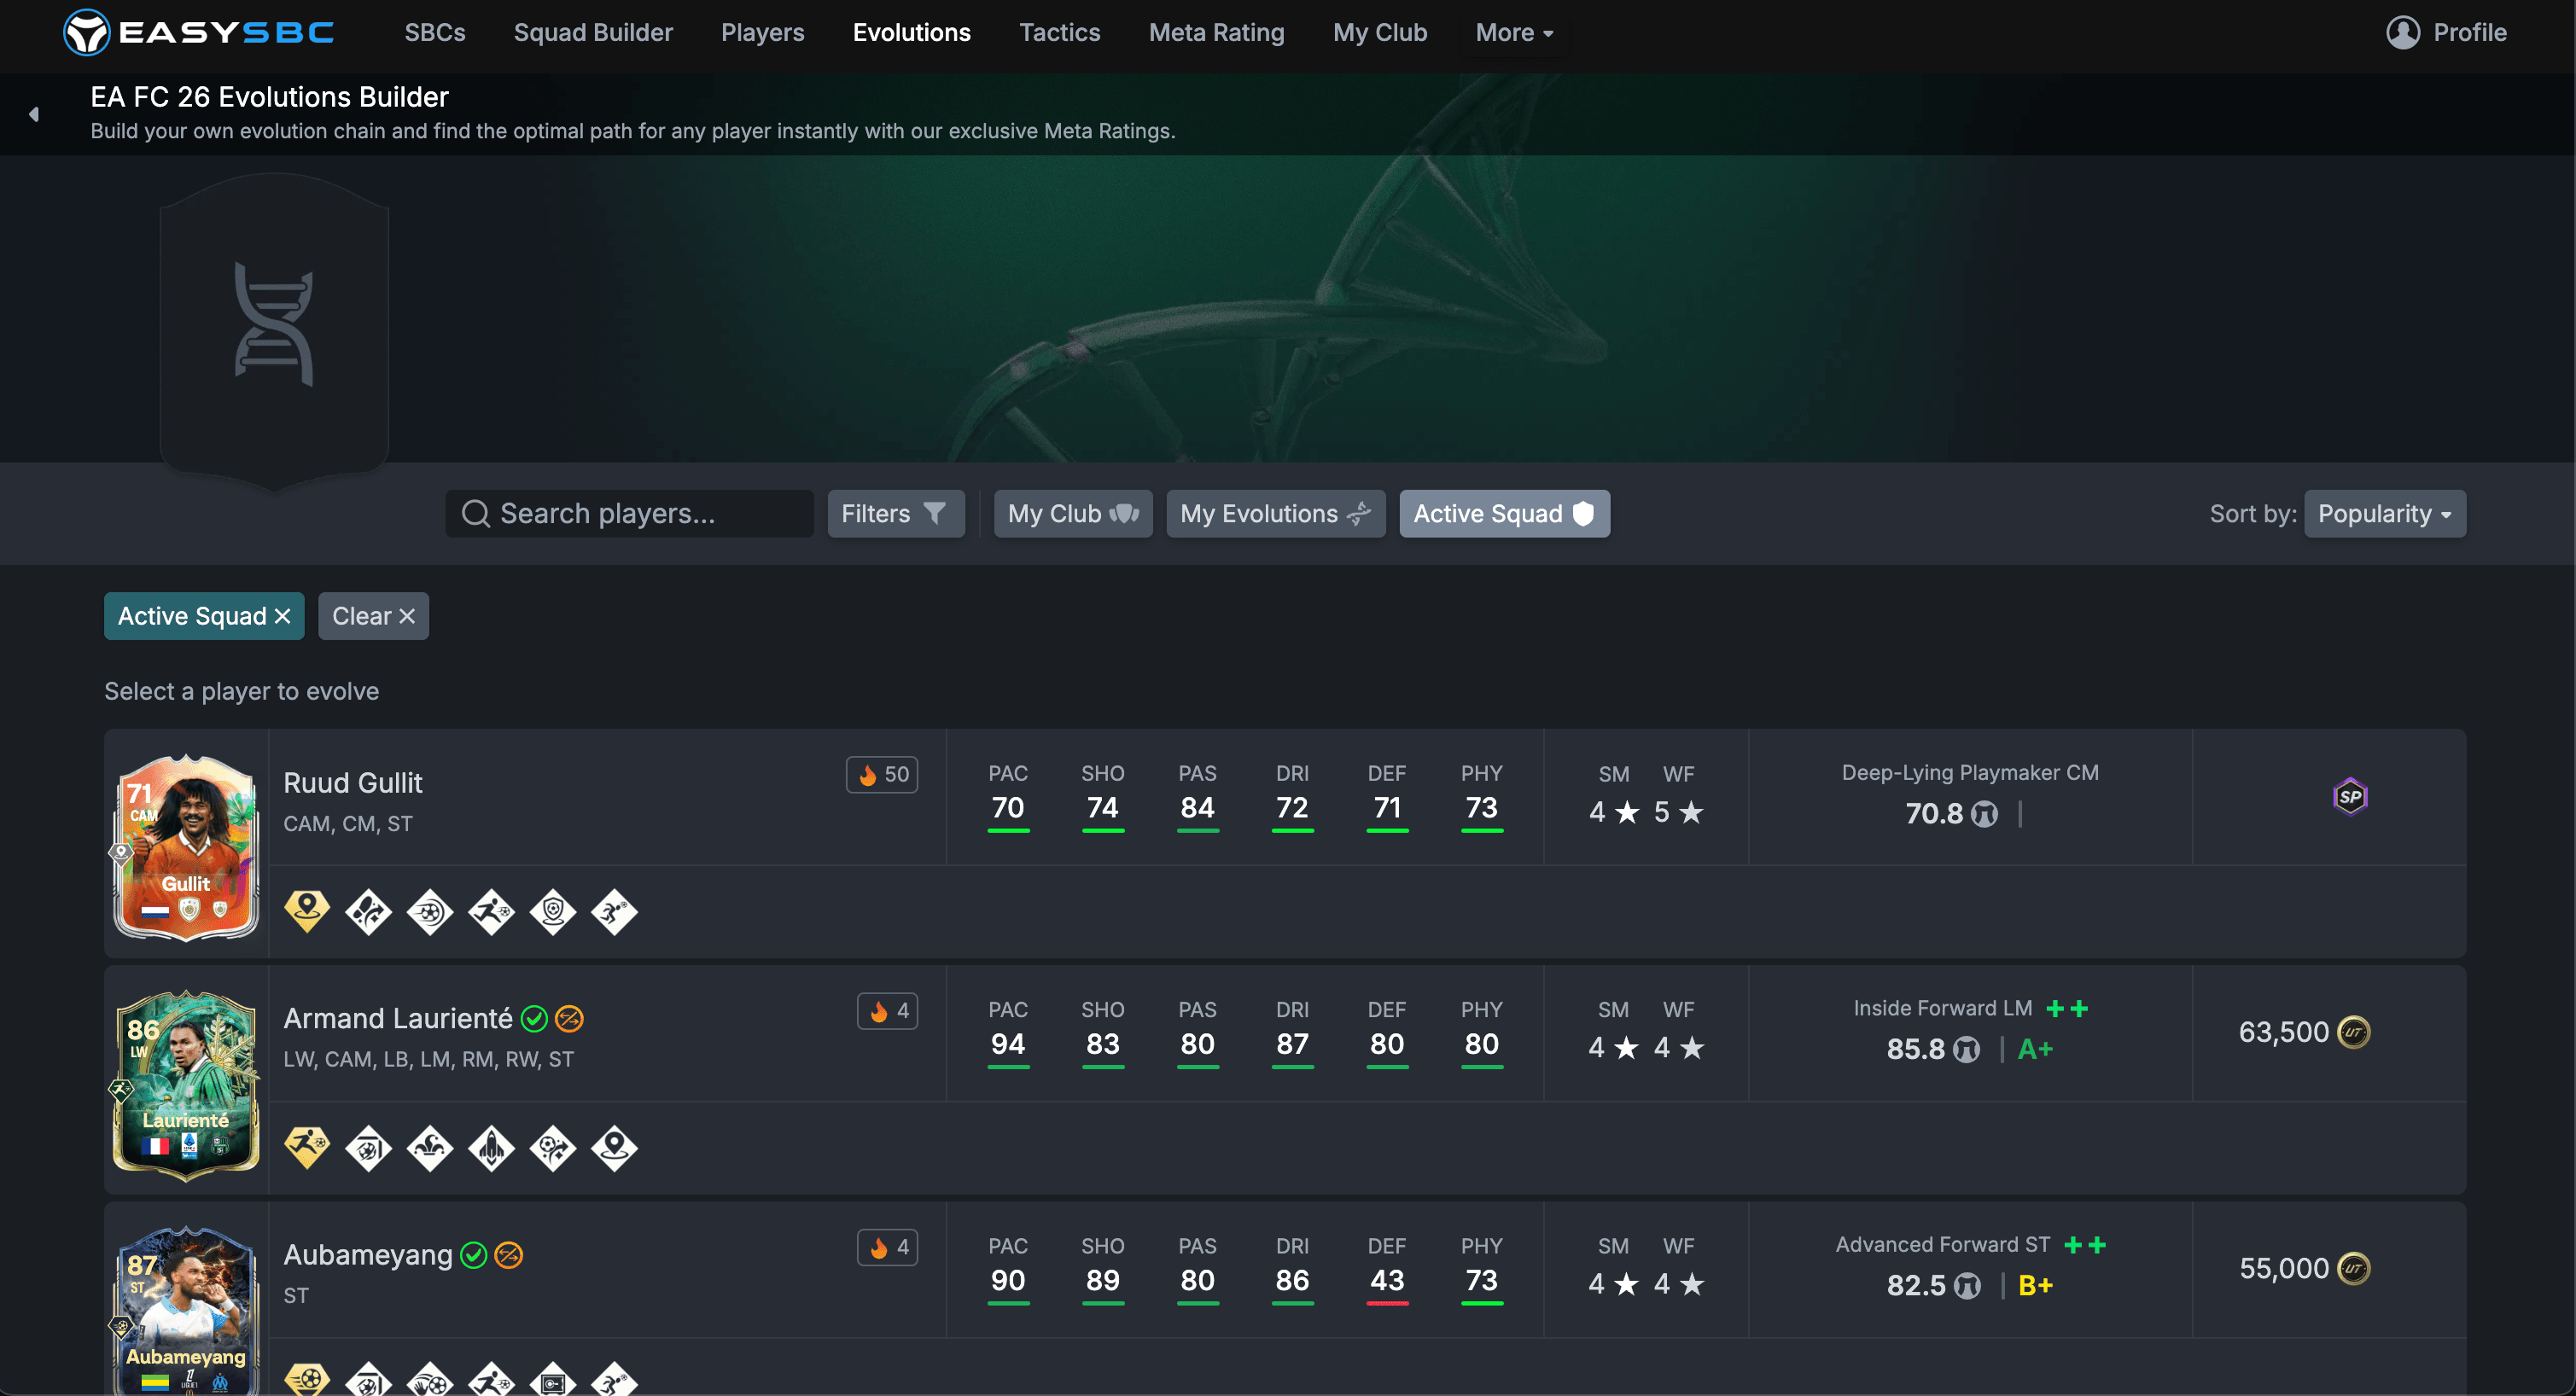Open the Meta Rating page

(1216, 32)
